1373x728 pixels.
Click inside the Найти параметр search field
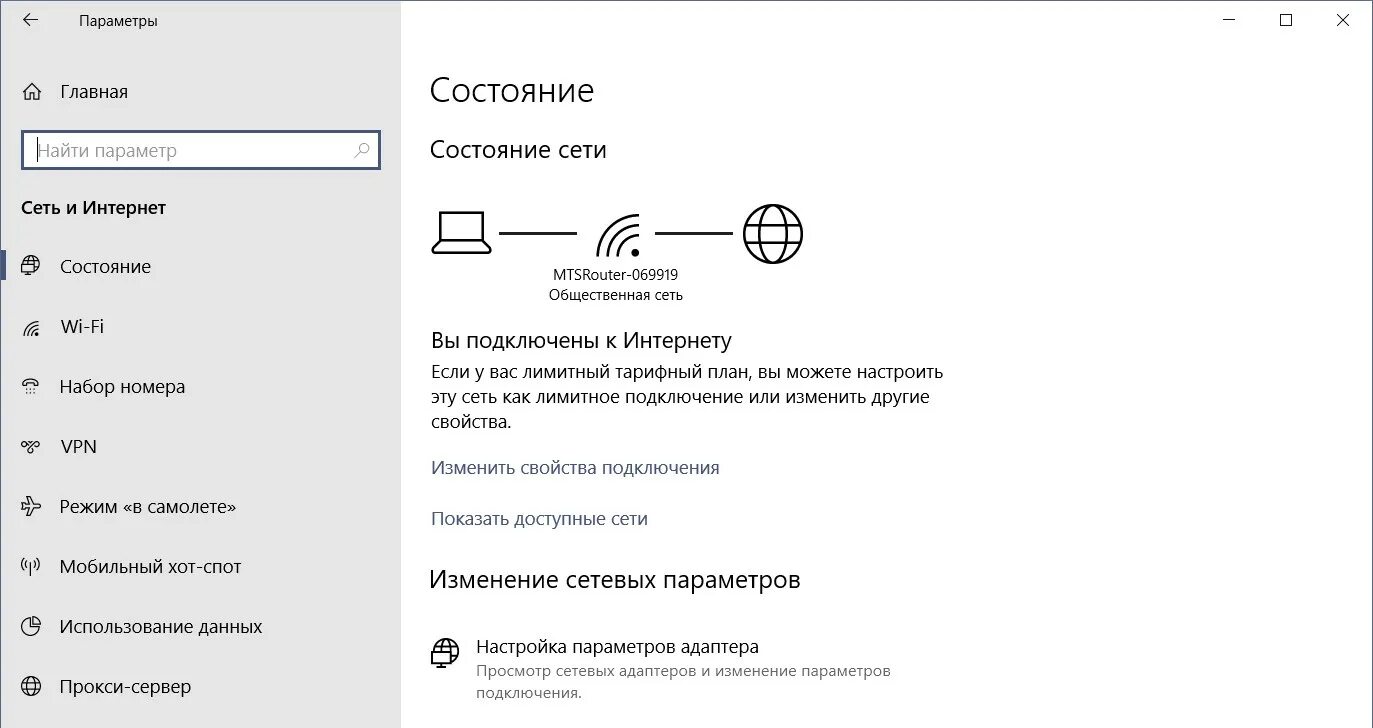[180, 150]
